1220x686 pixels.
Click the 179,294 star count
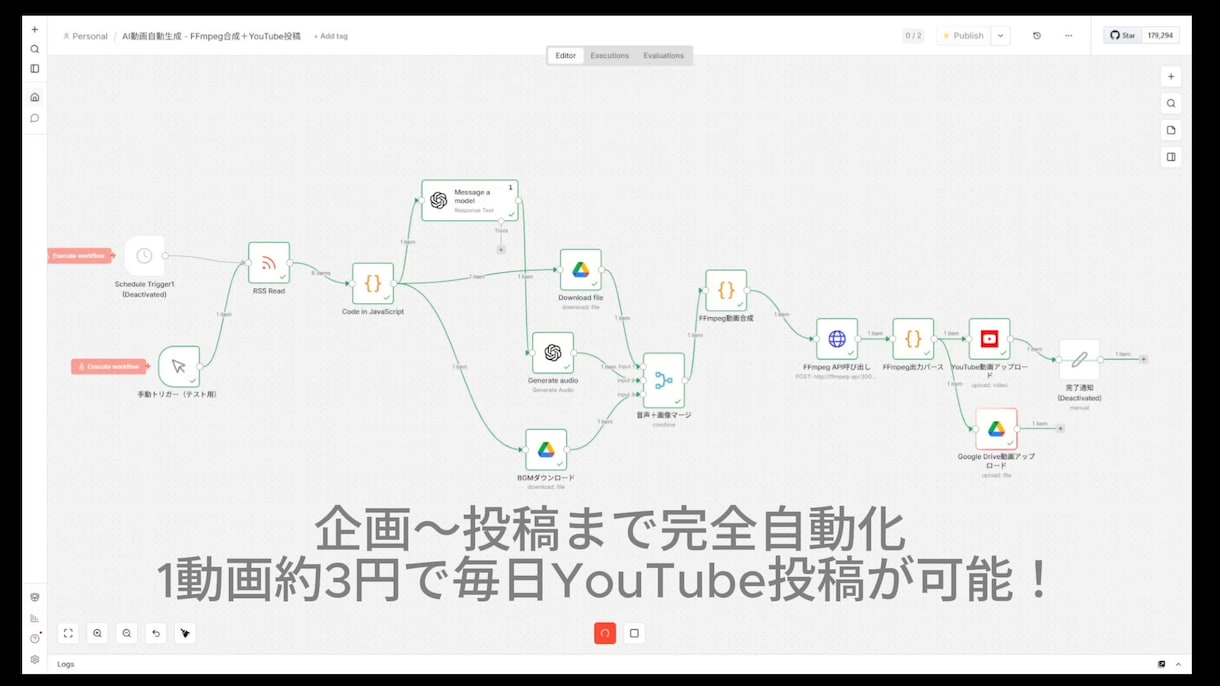pyautogui.click(x=1161, y=36)
